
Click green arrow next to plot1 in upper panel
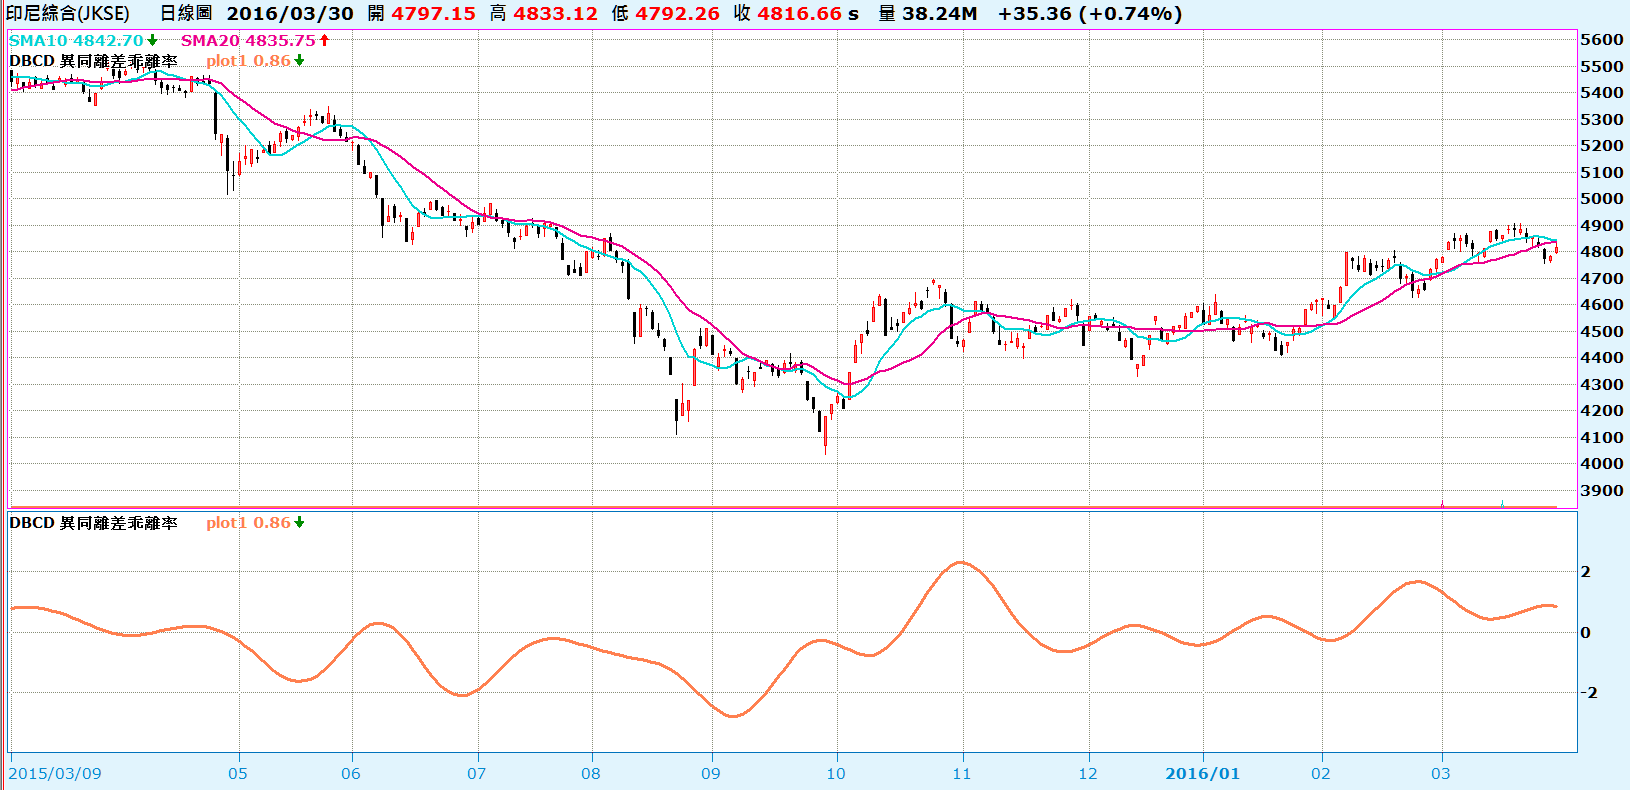(x=299, y=61)
